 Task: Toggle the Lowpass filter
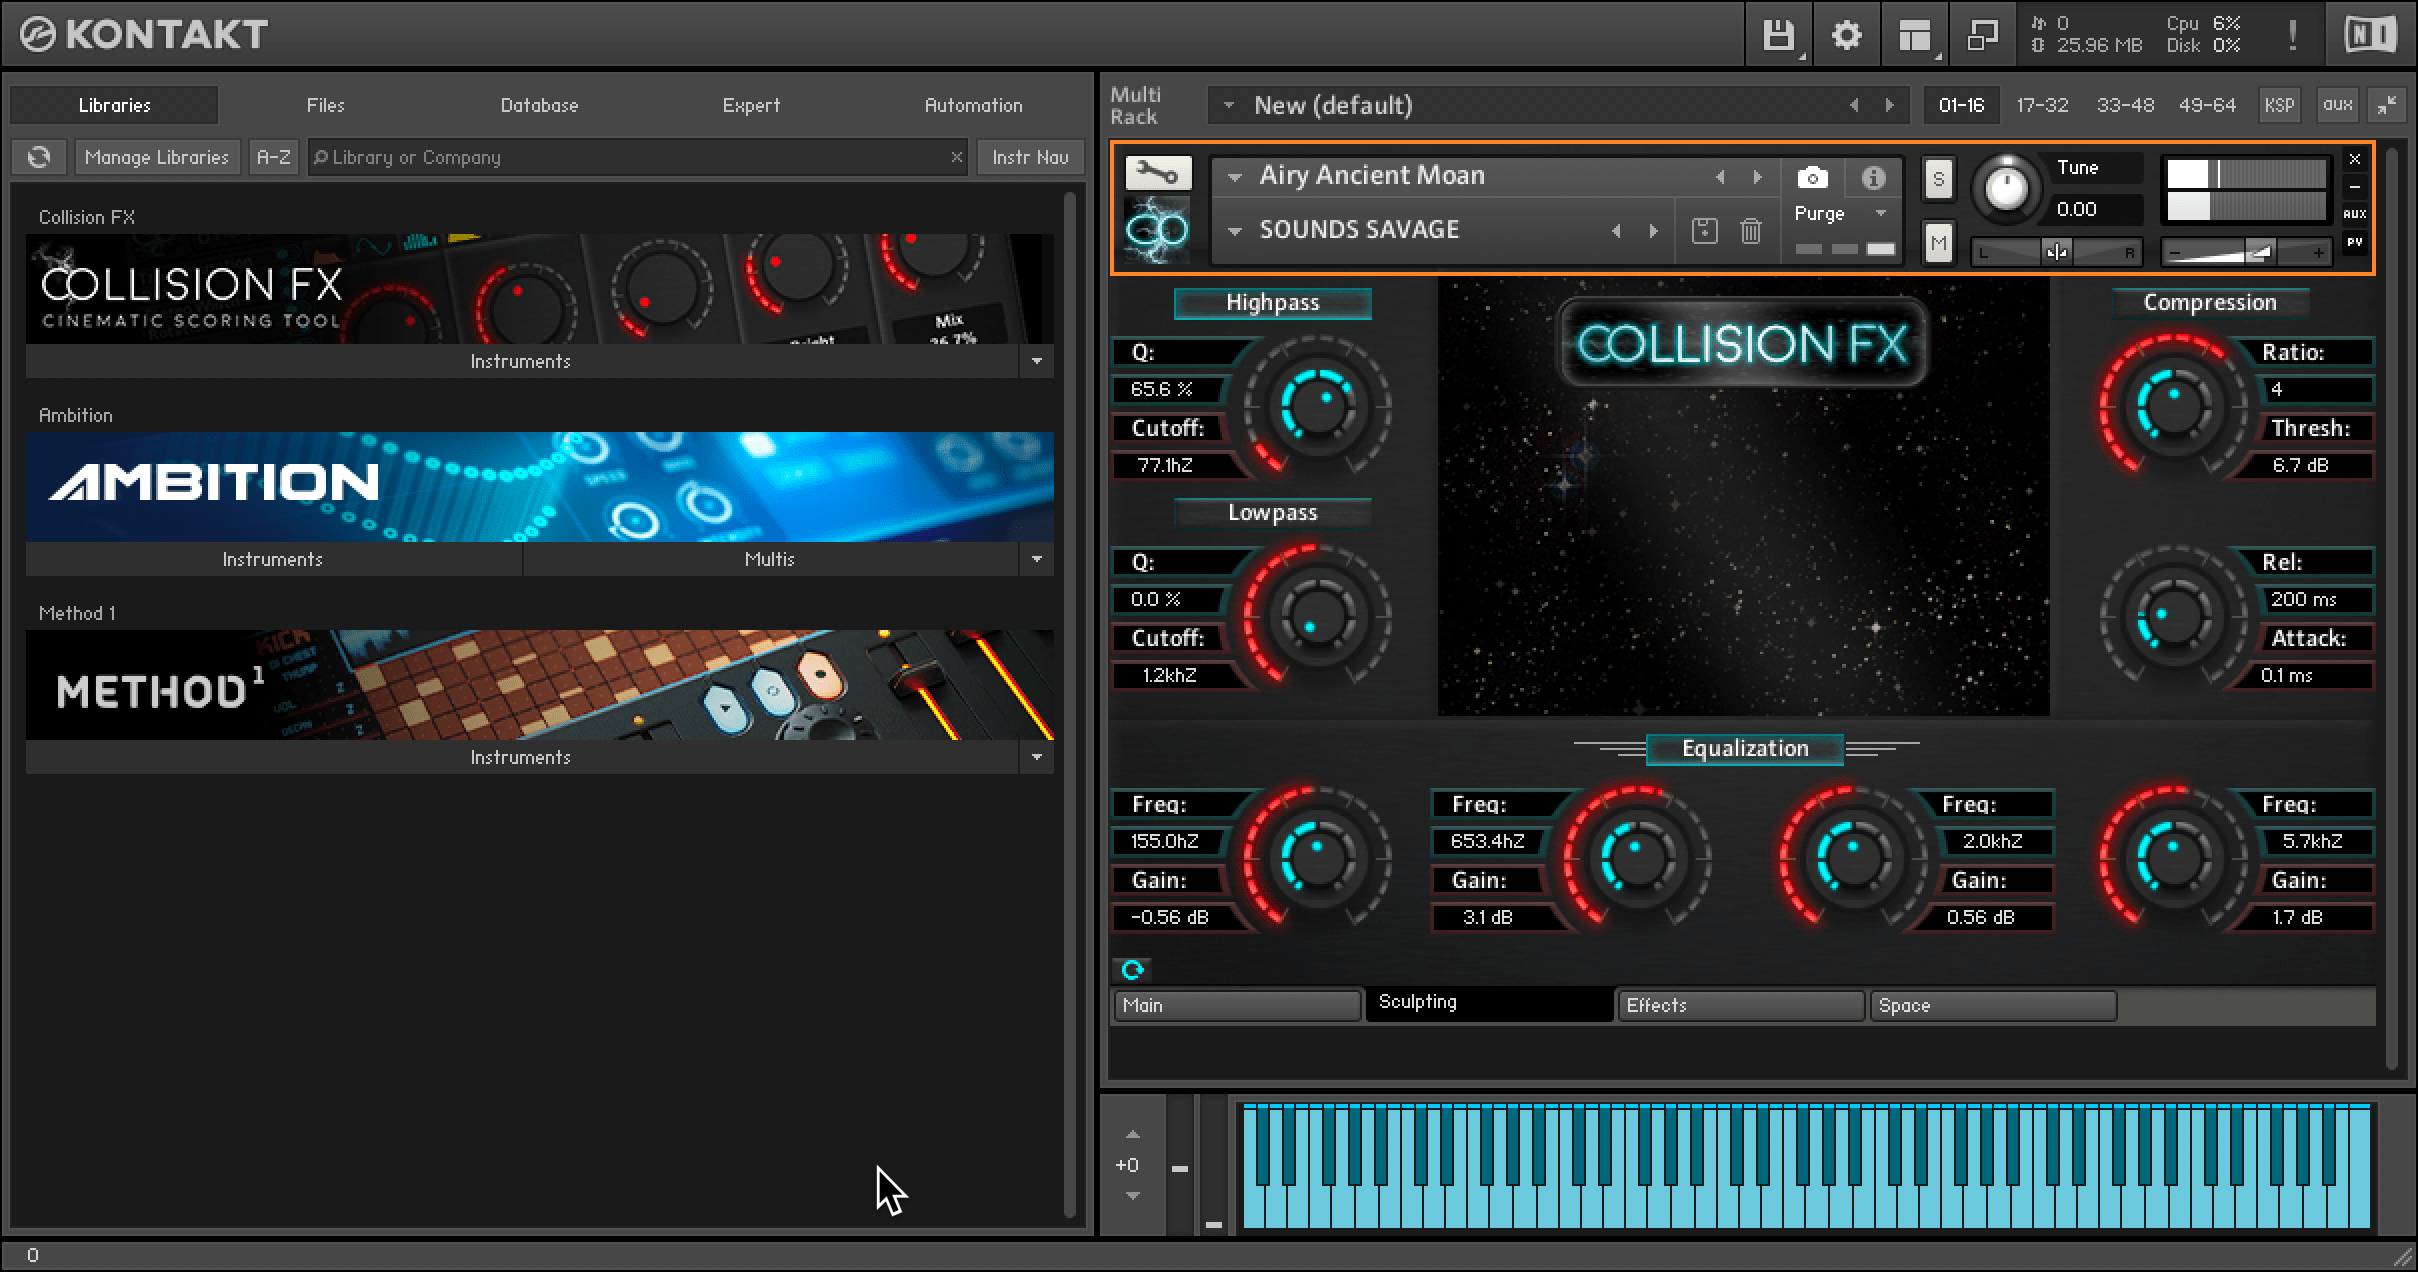[1272, 513]
